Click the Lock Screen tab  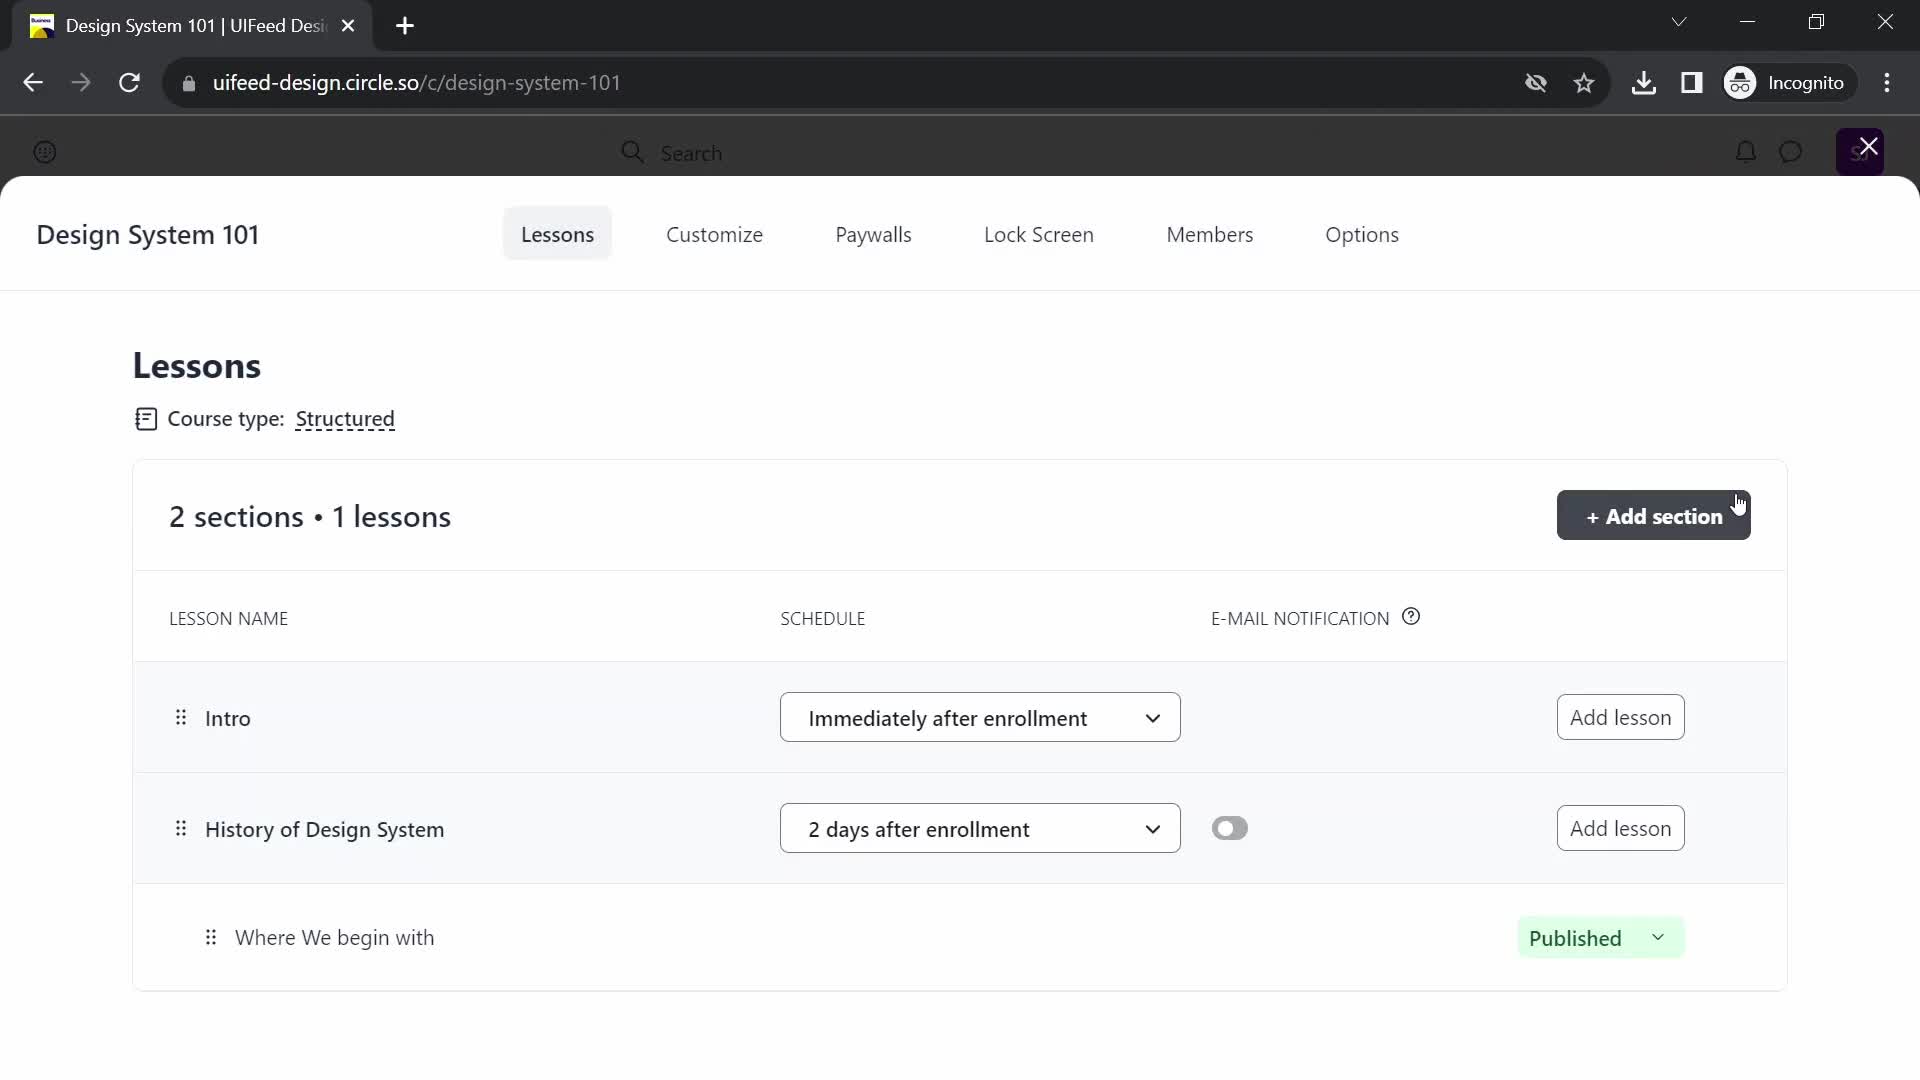point(1040,235)
